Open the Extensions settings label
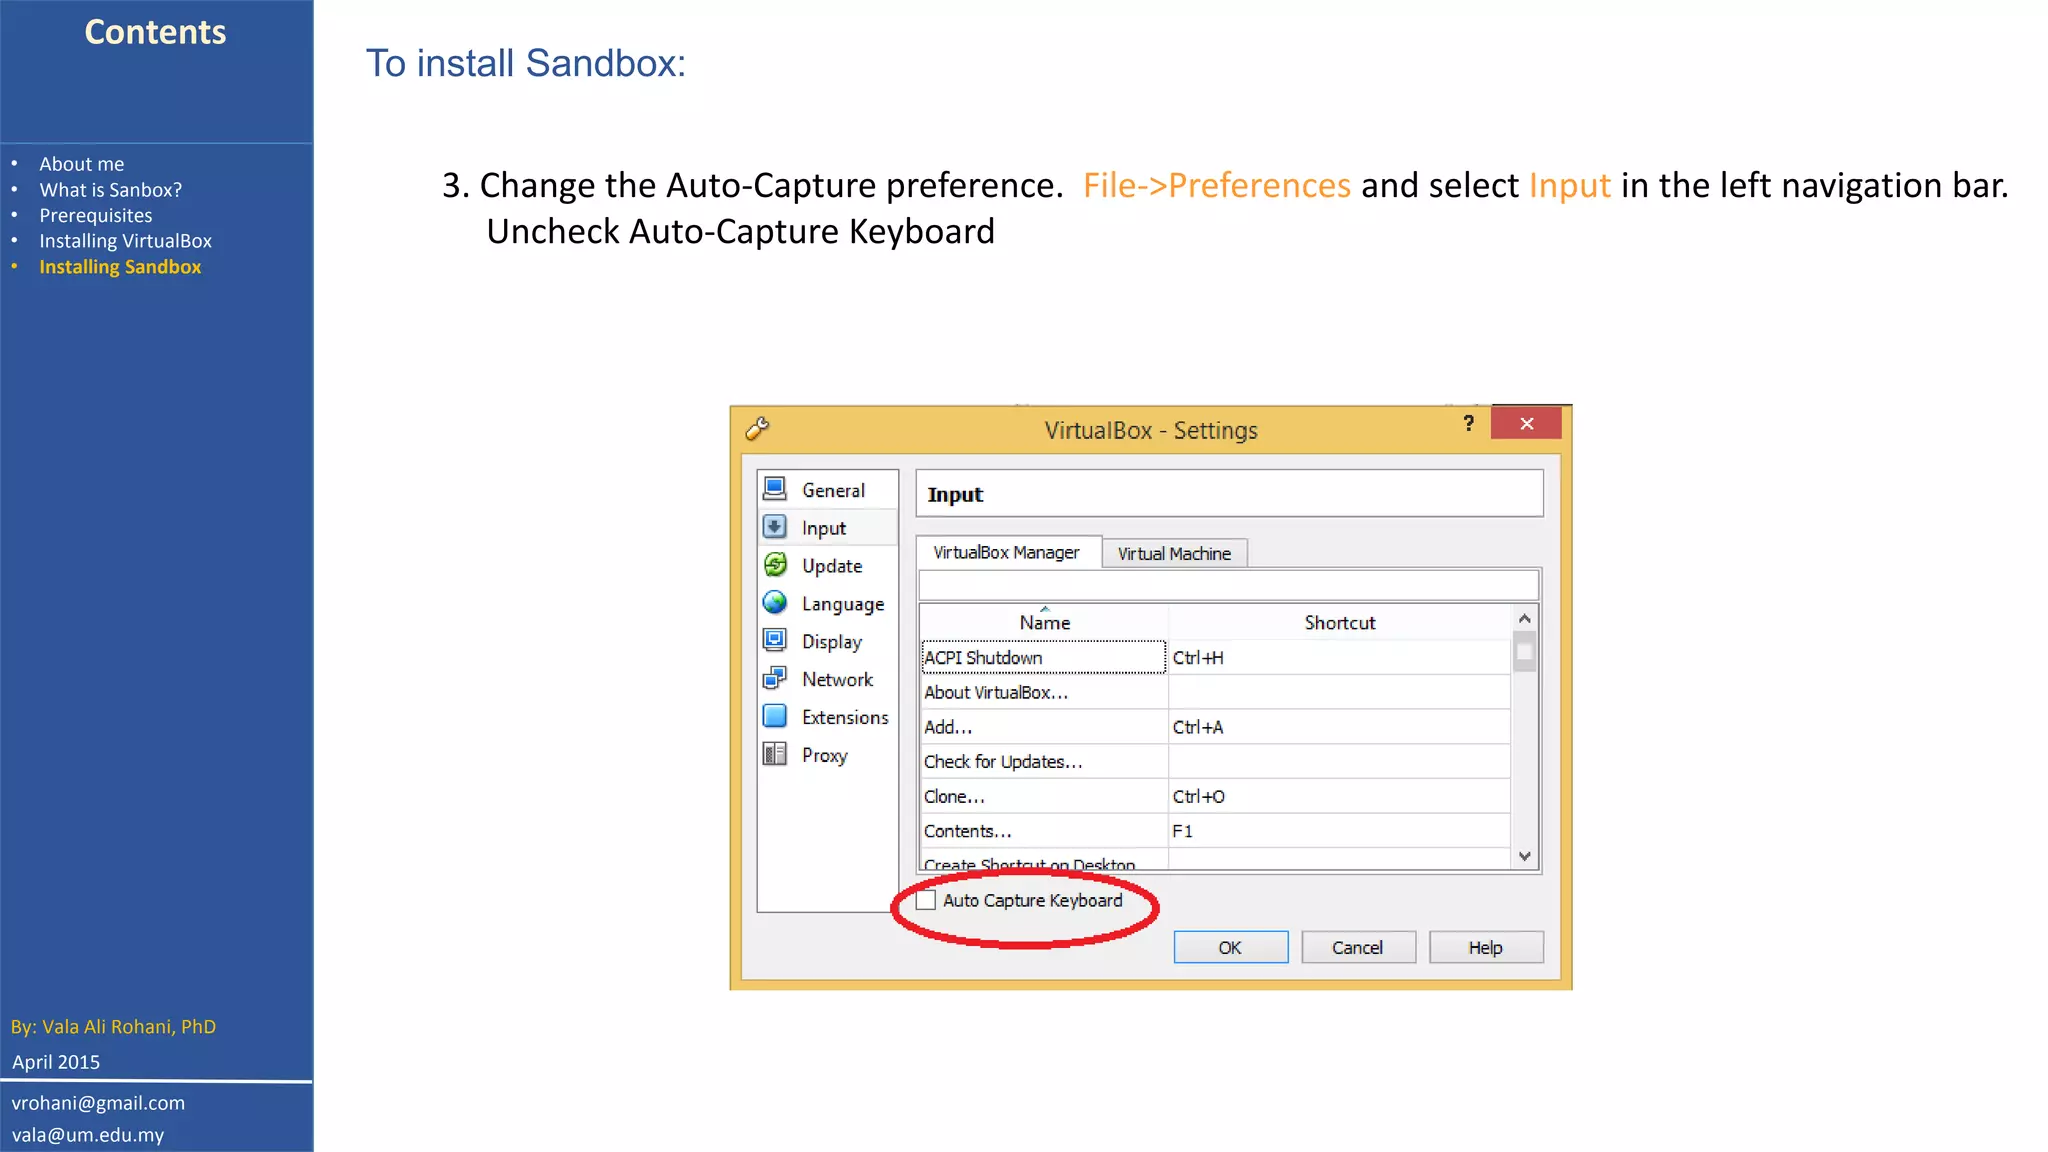Image resolution: width=2048 pixels, height=1152 pixels. 845,717
